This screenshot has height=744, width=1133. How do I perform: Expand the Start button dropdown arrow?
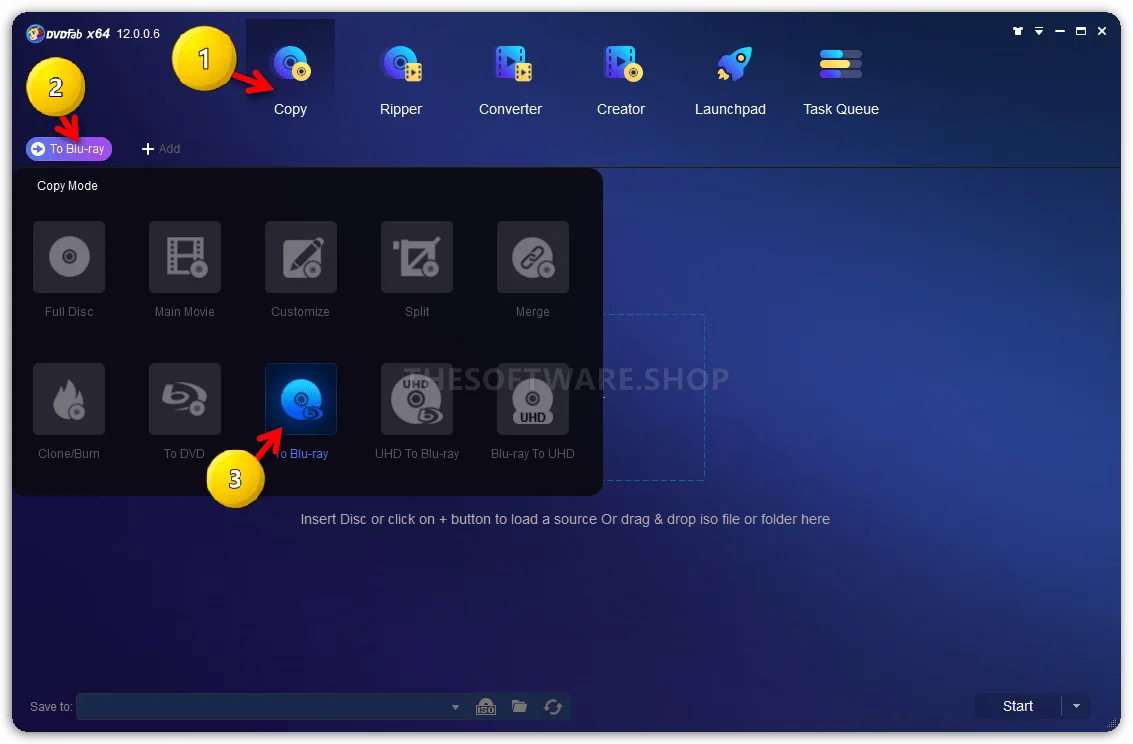coord(1077,706)
